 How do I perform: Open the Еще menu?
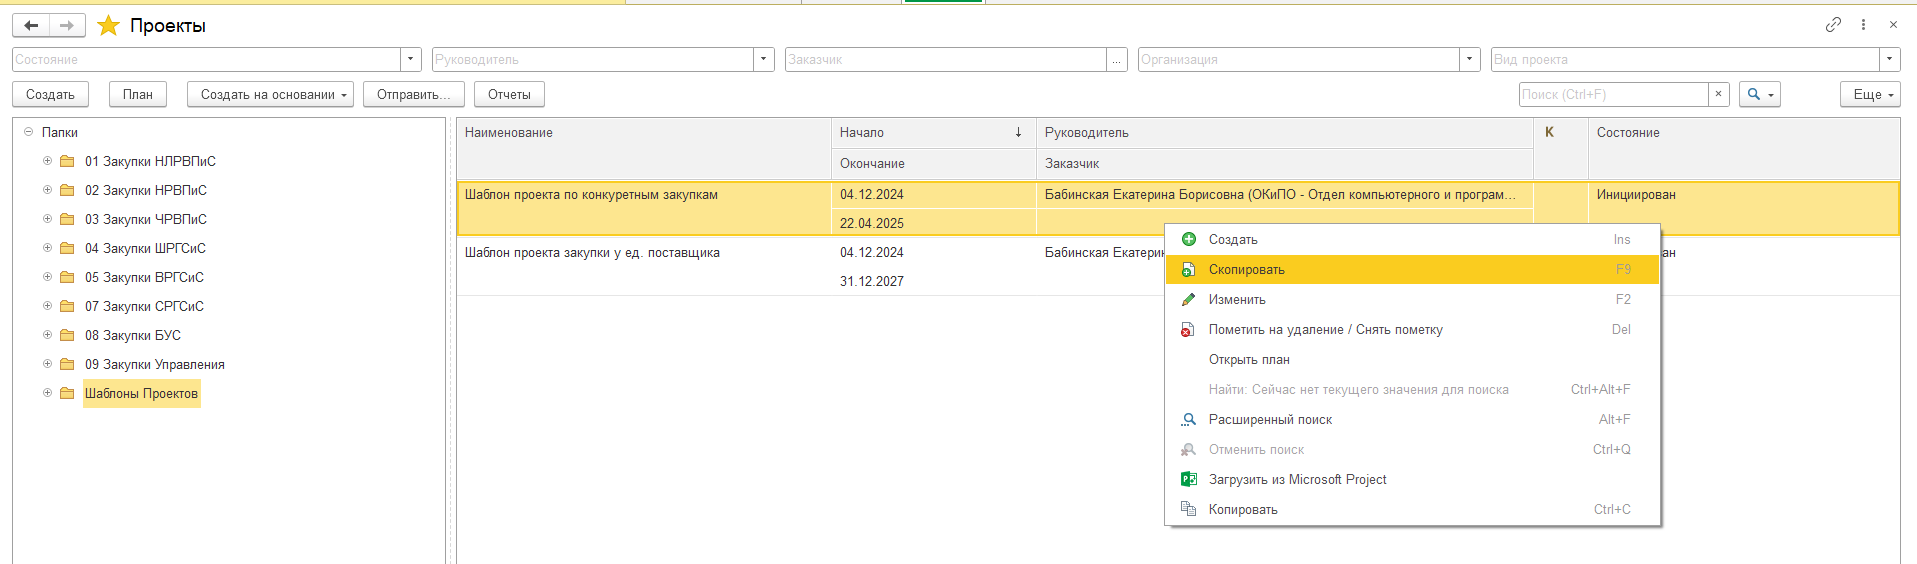[x=1870, y=94]
